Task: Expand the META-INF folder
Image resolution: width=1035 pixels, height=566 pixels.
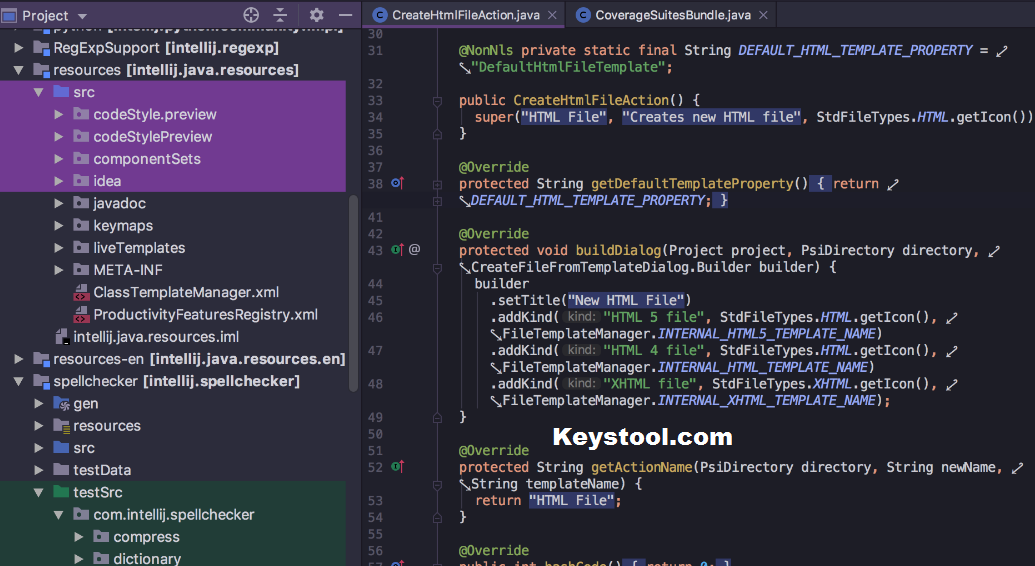Action: pyautogui.click(x=59, y=269)
